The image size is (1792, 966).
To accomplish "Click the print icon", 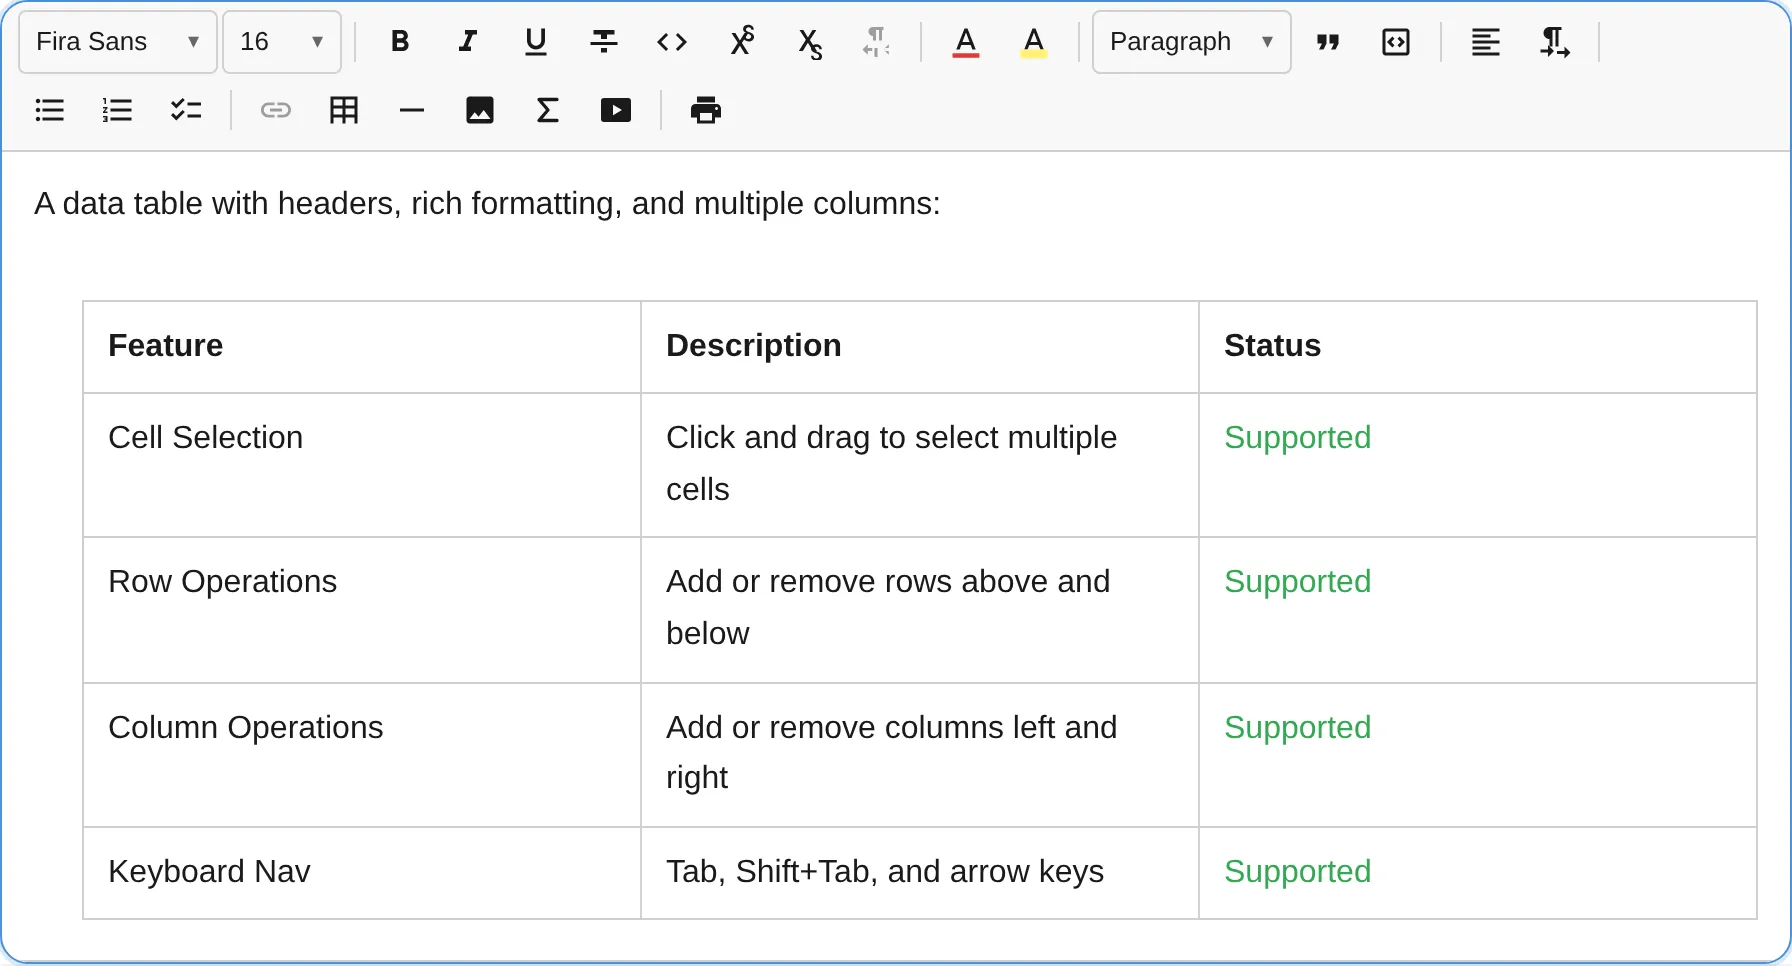I will pyautogui.click(x=706, y=110).
